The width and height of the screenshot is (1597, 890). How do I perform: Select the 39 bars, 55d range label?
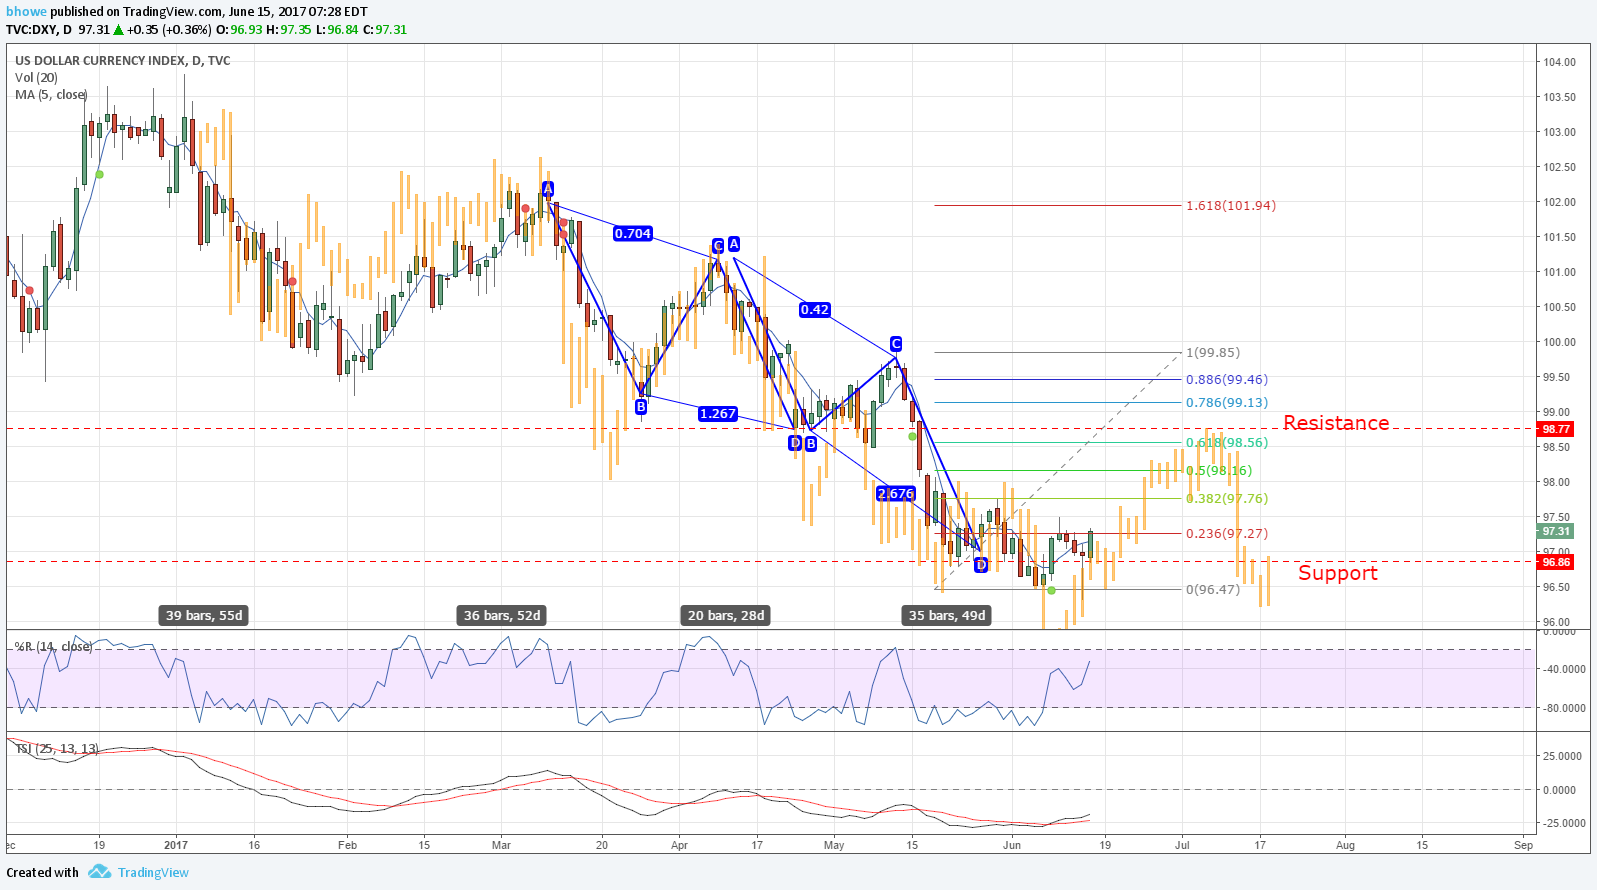(x=204, y=615)
